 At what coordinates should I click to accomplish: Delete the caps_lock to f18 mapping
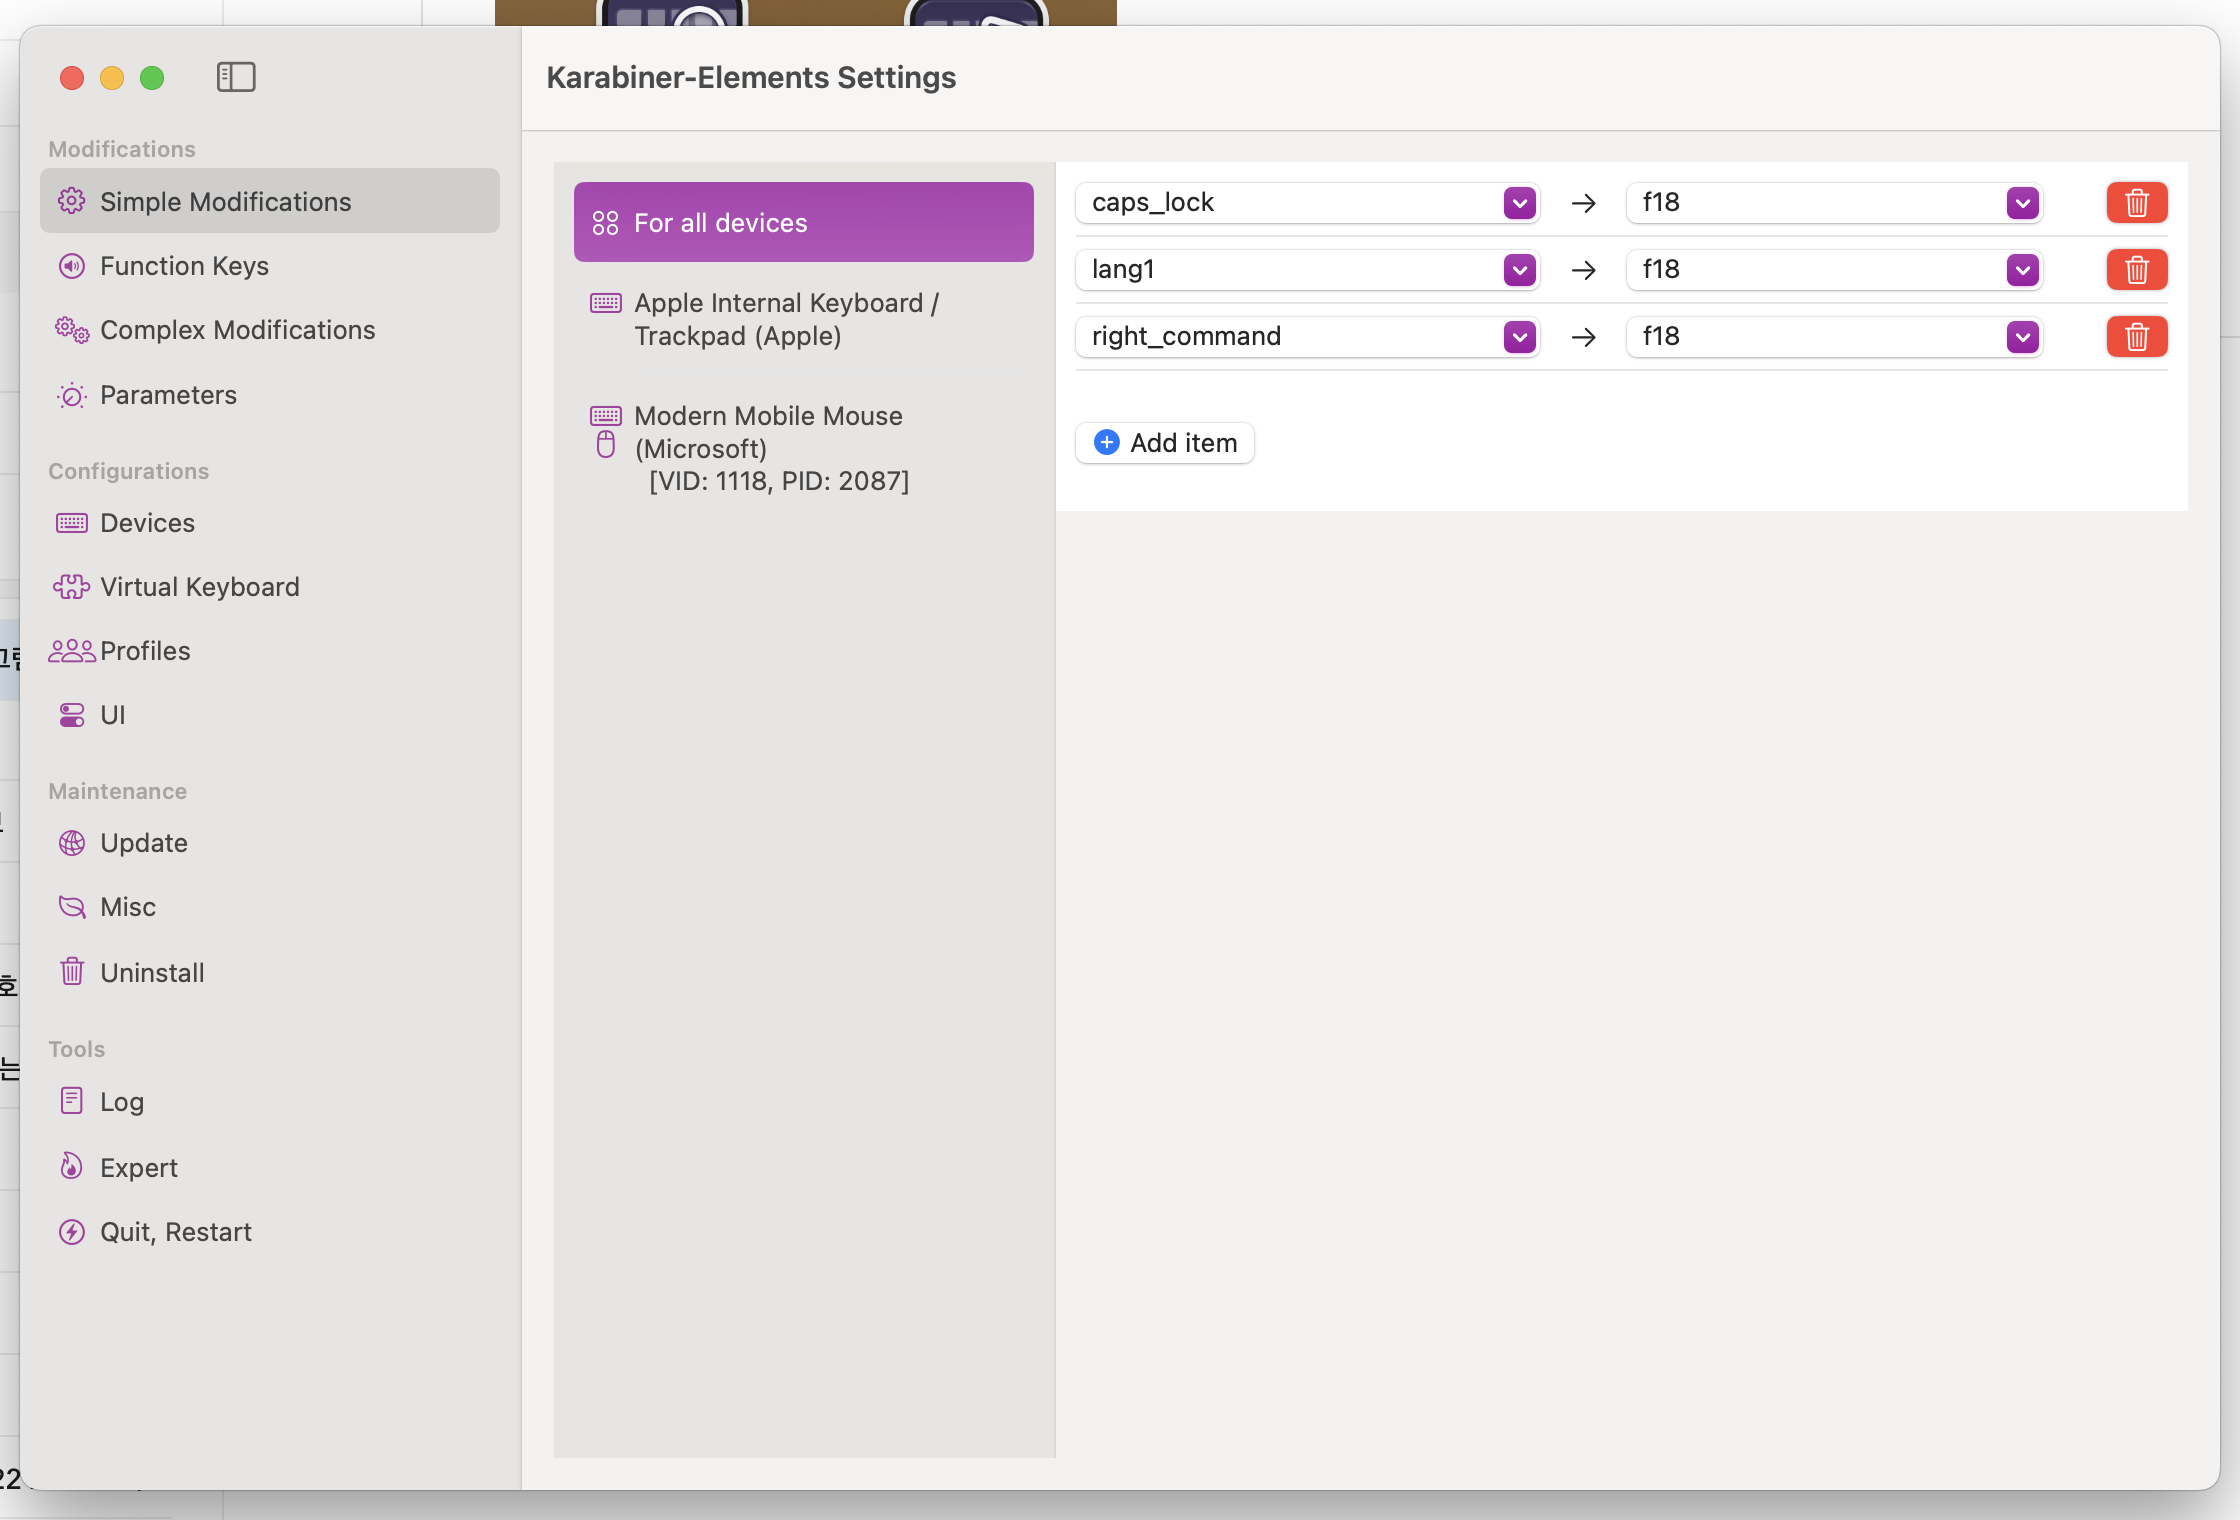[x=2136, y=203]
